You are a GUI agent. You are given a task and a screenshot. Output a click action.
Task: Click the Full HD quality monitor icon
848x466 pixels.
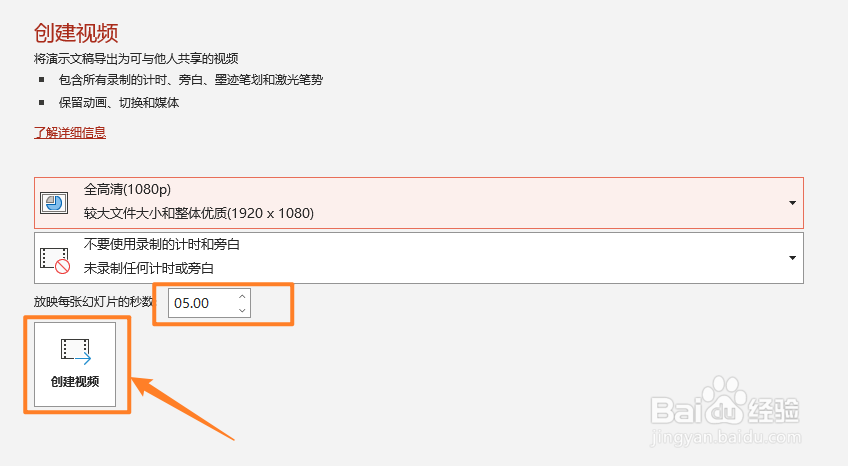(x=54, y=203)
